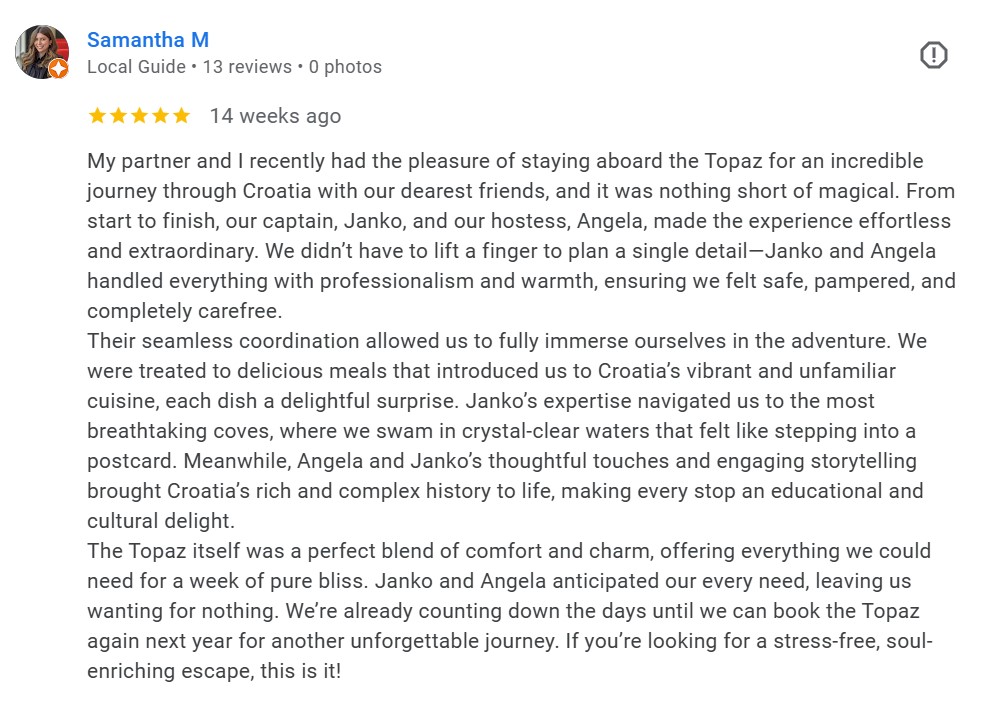The height and width of the screenshot is (711, 991).
Task: Select the third star in the rating
Action: (x=139, y=116)
